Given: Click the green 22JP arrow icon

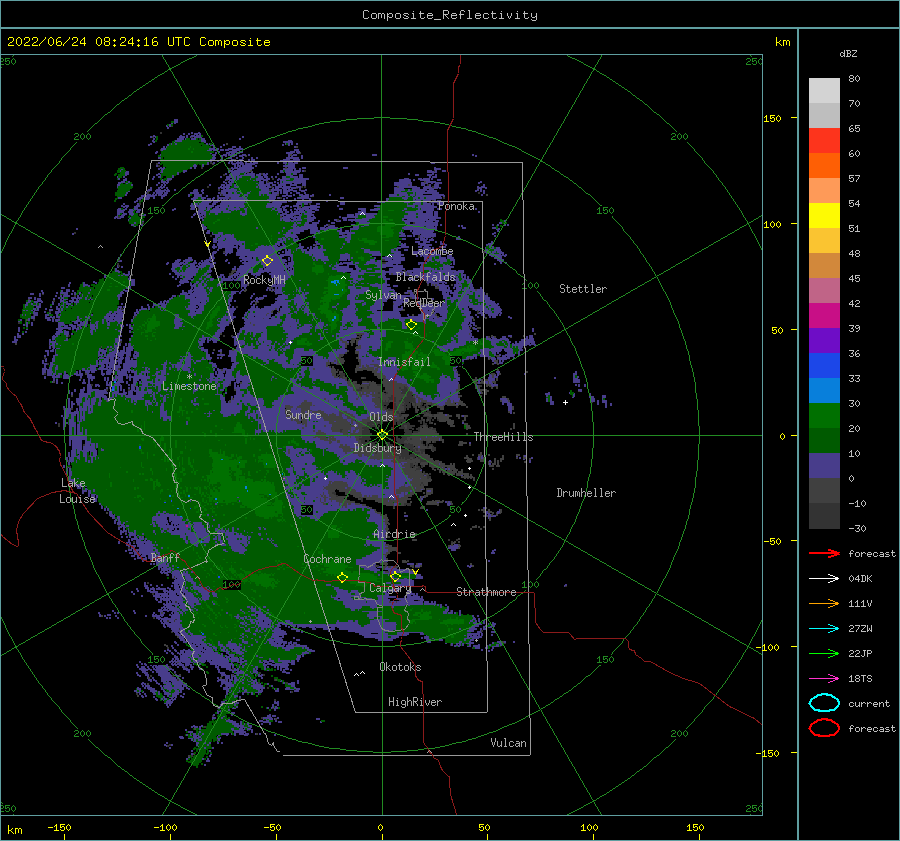Looking at the screenshot, I should tap(824, 653).
